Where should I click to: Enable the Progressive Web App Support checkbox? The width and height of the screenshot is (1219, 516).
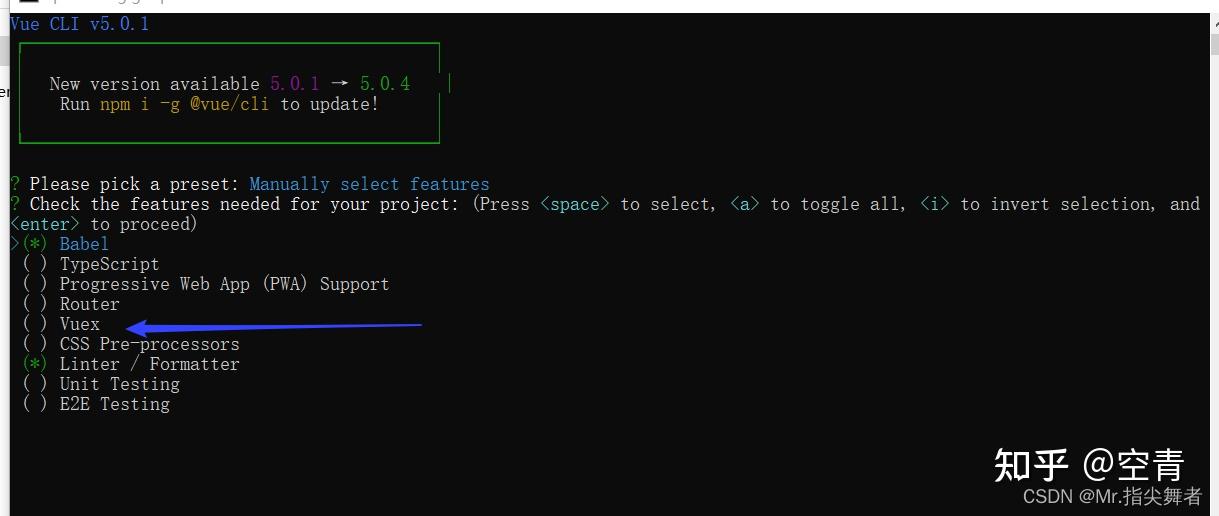(35, 284)
